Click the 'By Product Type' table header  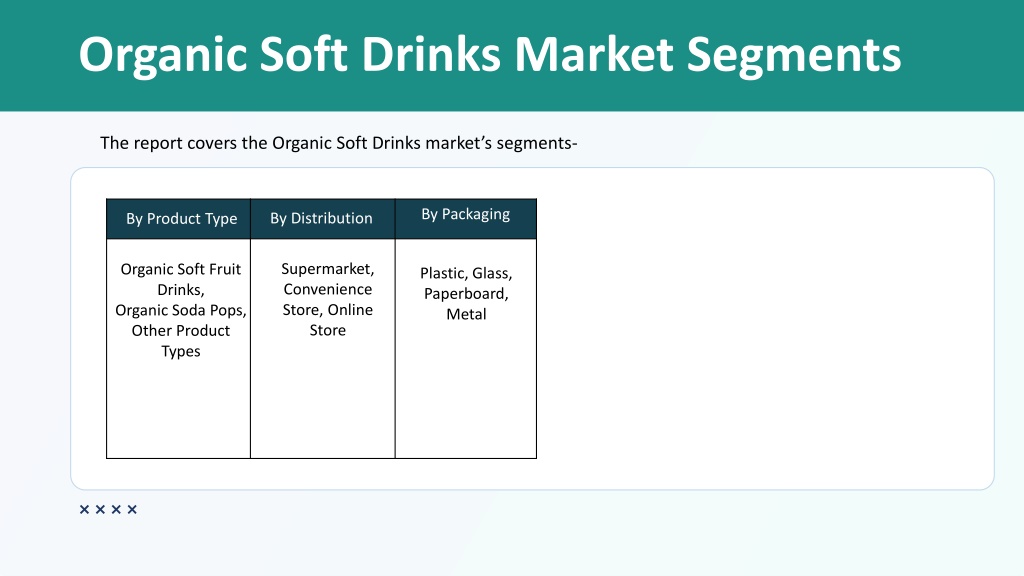point(182,219)
